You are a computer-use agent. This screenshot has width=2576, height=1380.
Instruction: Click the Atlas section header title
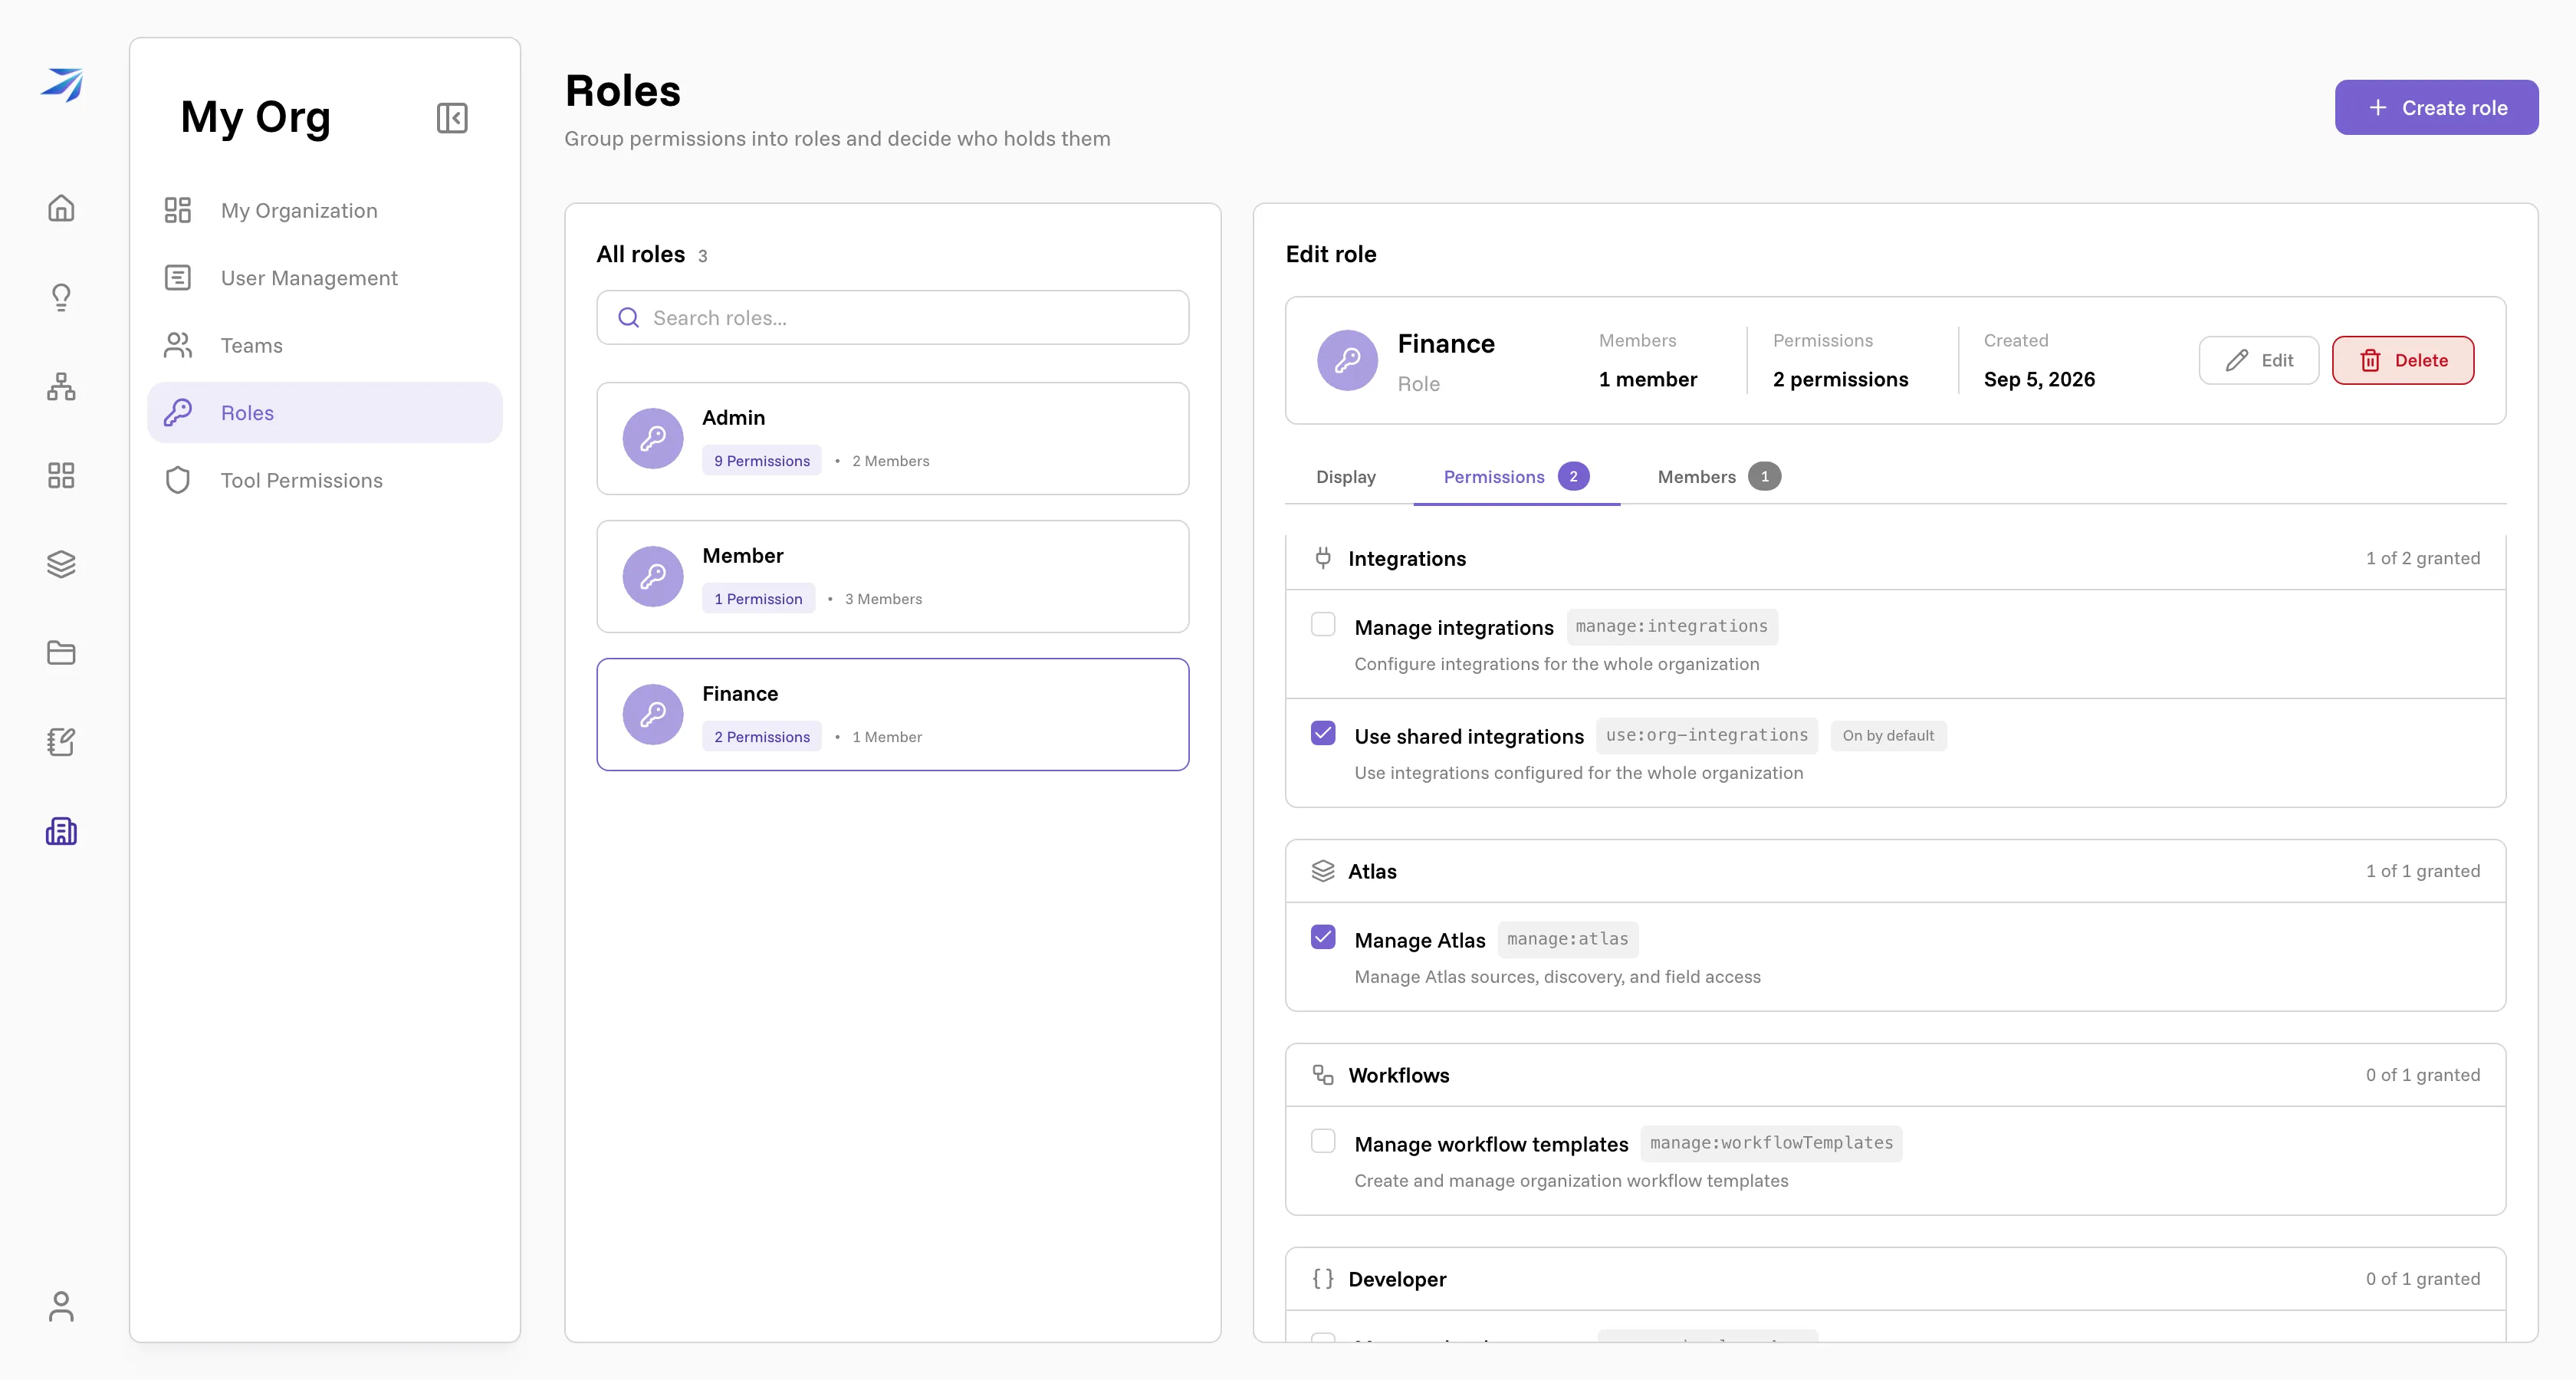(x=1372, y=871)
